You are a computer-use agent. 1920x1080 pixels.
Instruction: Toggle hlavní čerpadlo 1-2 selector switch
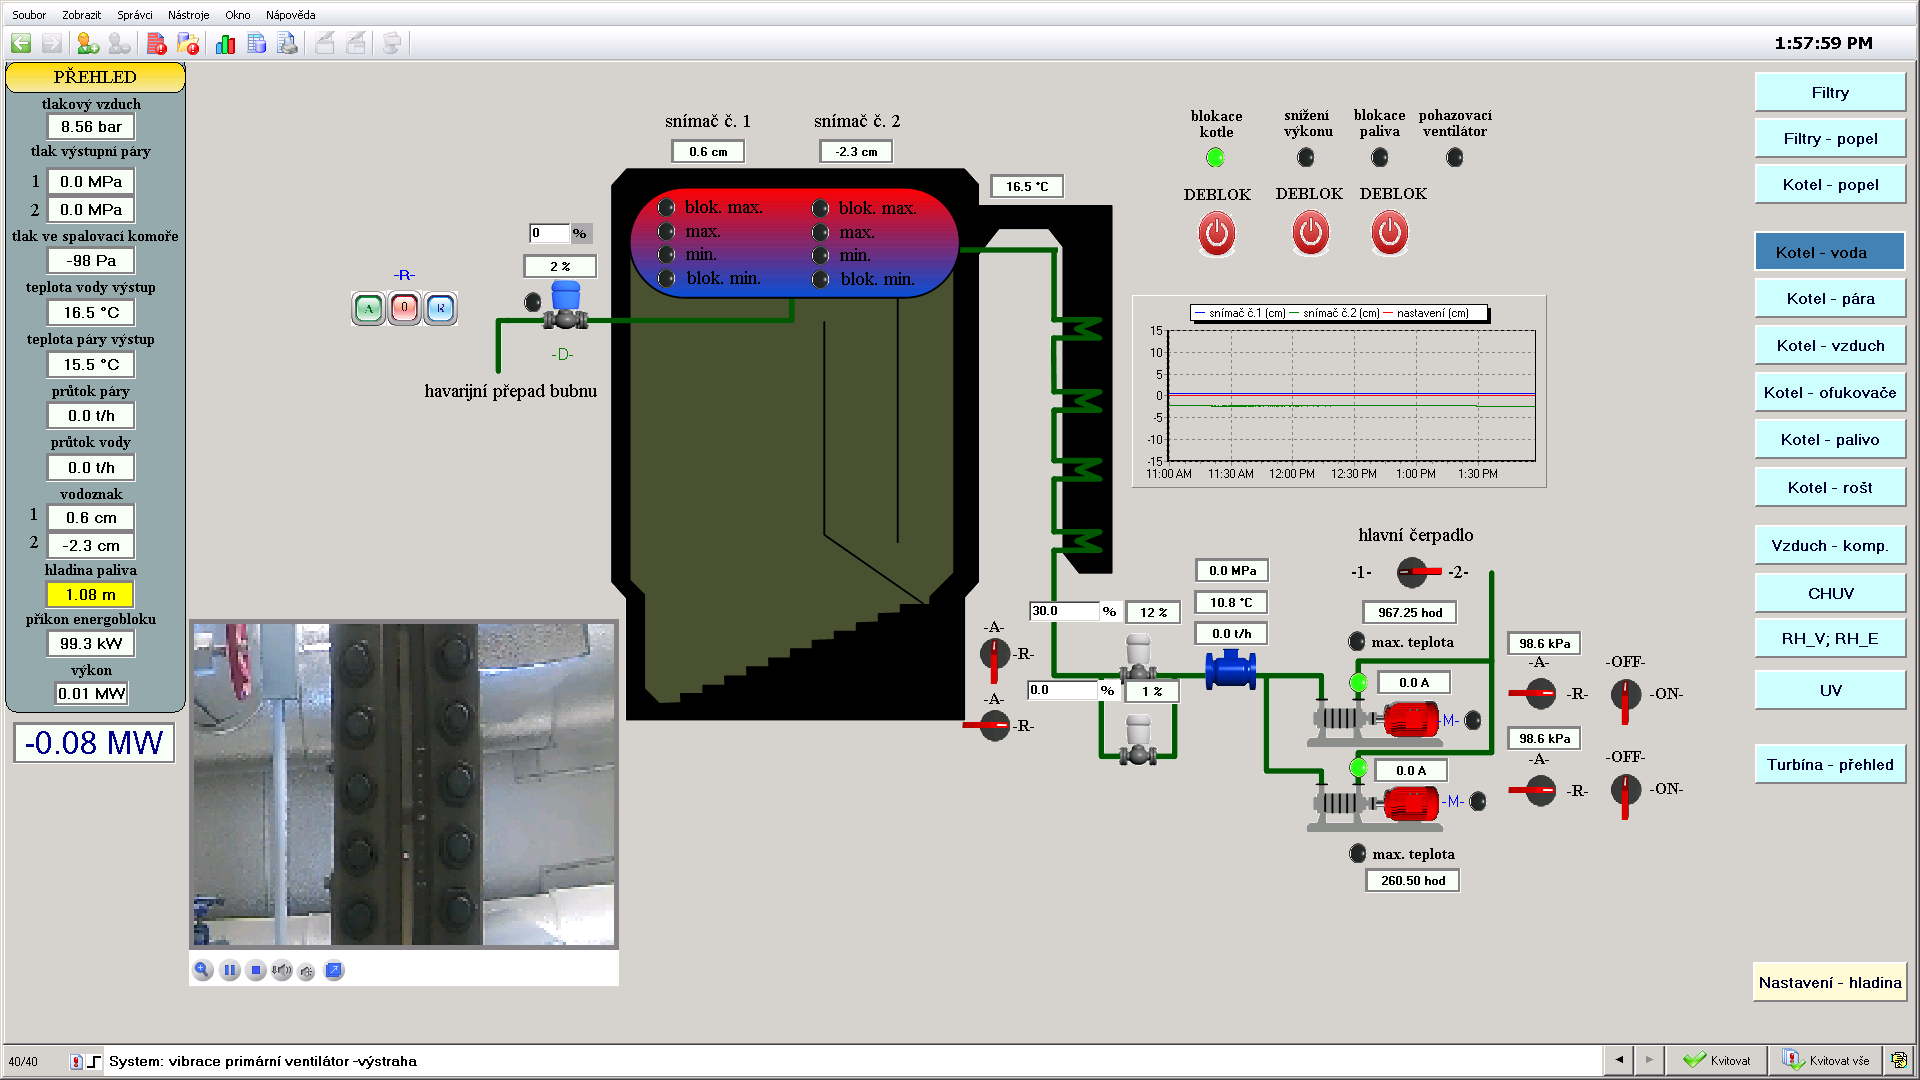1412,572
